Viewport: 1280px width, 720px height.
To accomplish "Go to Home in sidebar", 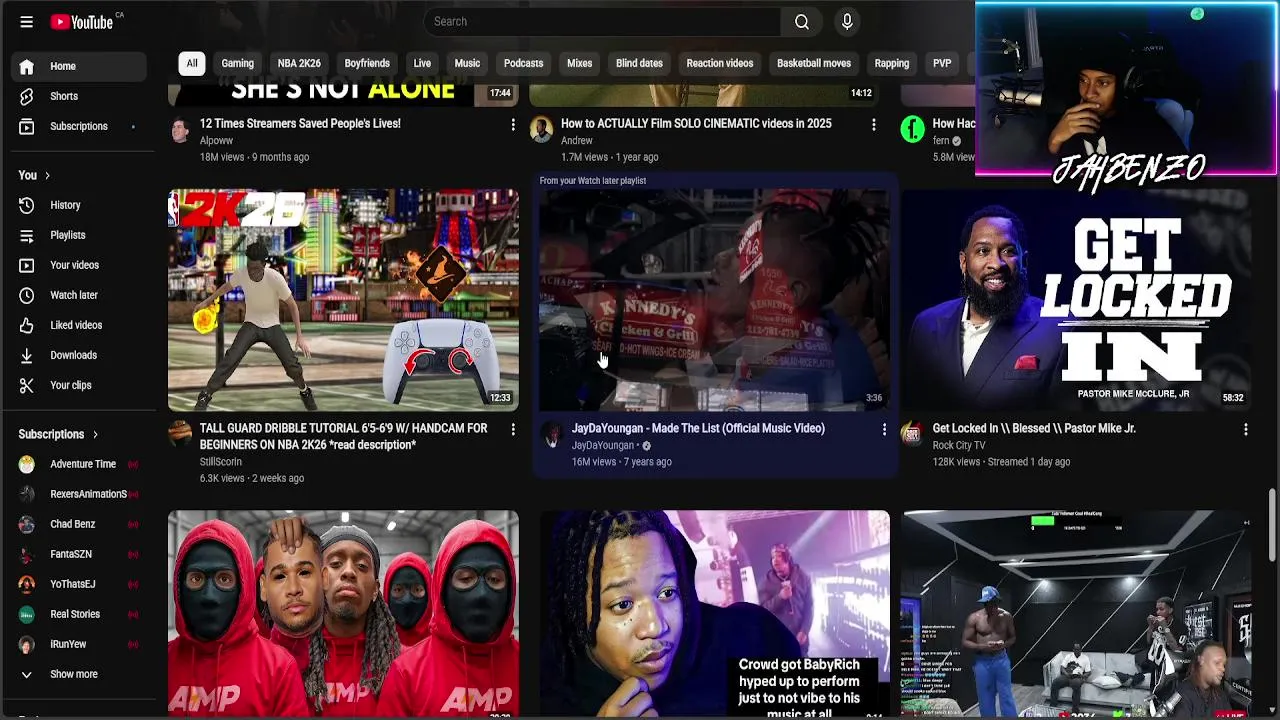I will pos(79,66).
